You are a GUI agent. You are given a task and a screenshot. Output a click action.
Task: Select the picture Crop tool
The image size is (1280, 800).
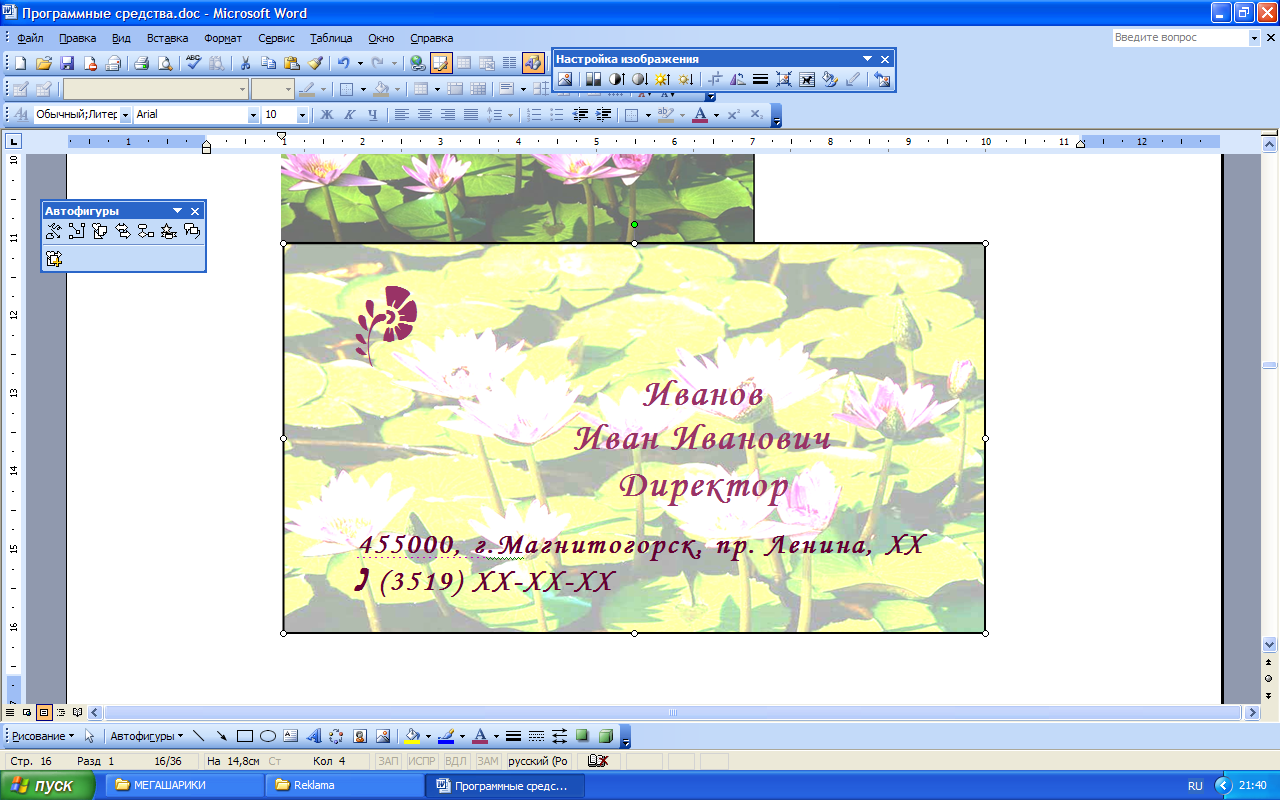715,79
